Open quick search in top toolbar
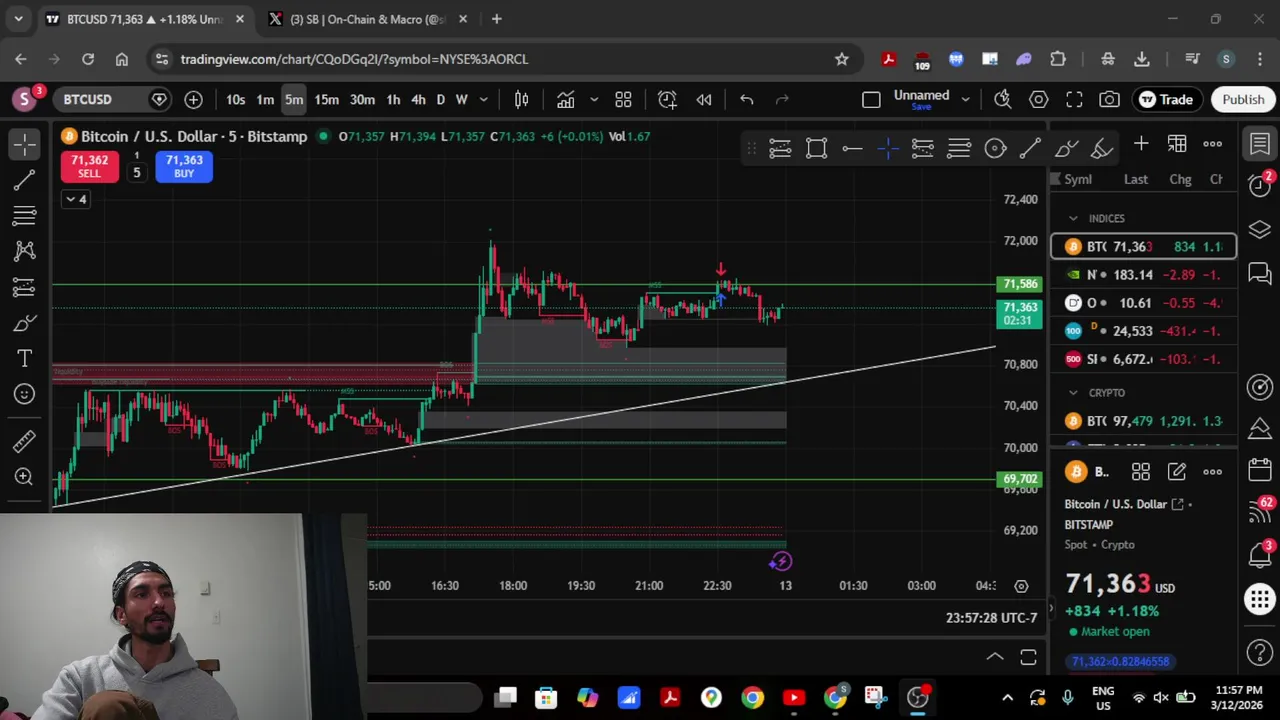1280x720 pixels. (x=1002, y=99)
